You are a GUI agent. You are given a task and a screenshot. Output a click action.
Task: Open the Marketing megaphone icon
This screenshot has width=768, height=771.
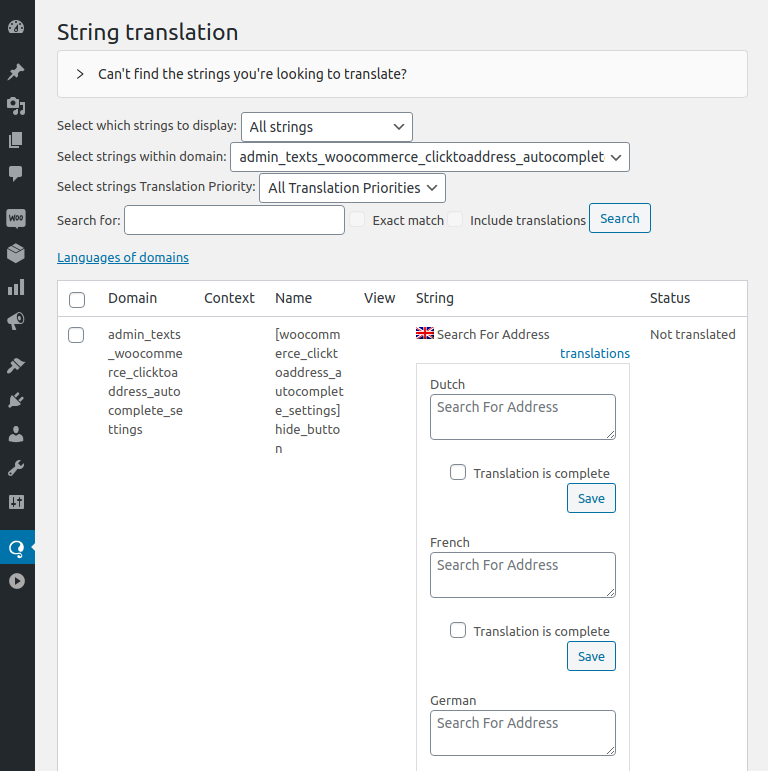point(16,321)
